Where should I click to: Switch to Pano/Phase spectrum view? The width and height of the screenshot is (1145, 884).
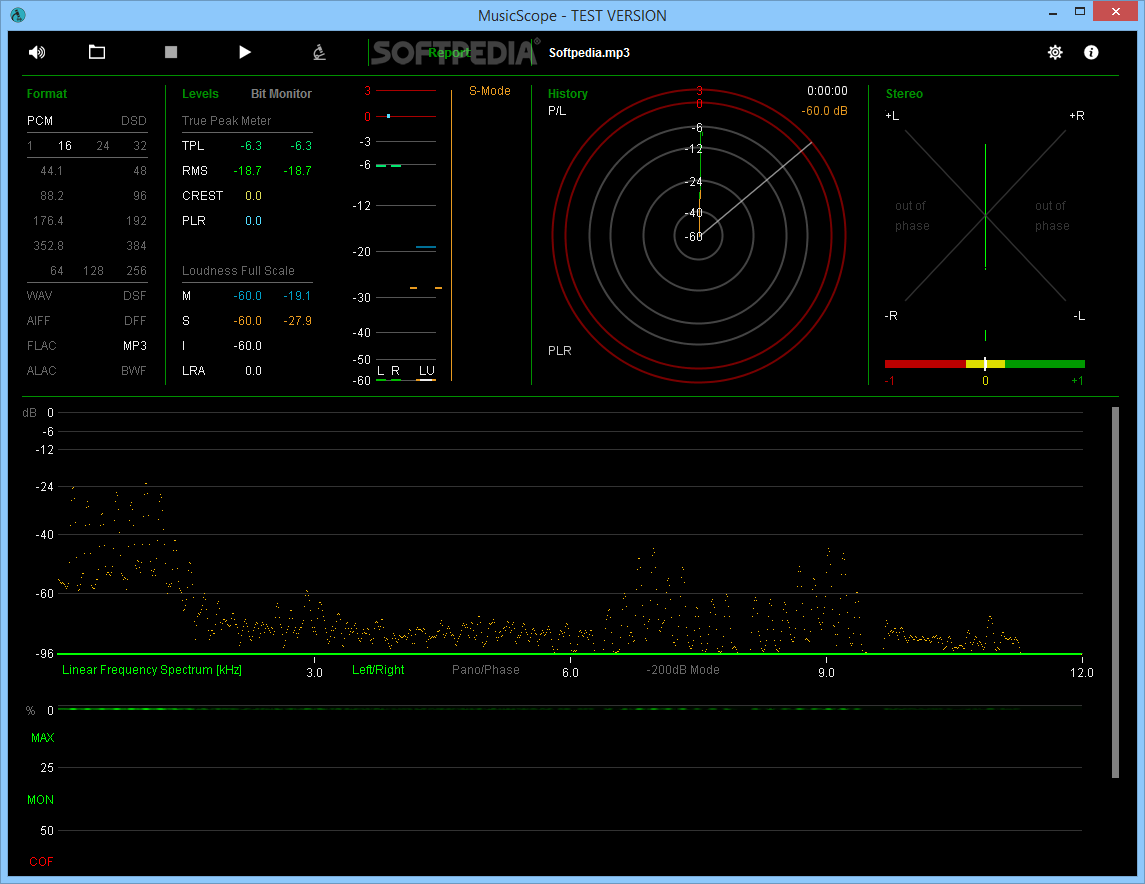486,670
